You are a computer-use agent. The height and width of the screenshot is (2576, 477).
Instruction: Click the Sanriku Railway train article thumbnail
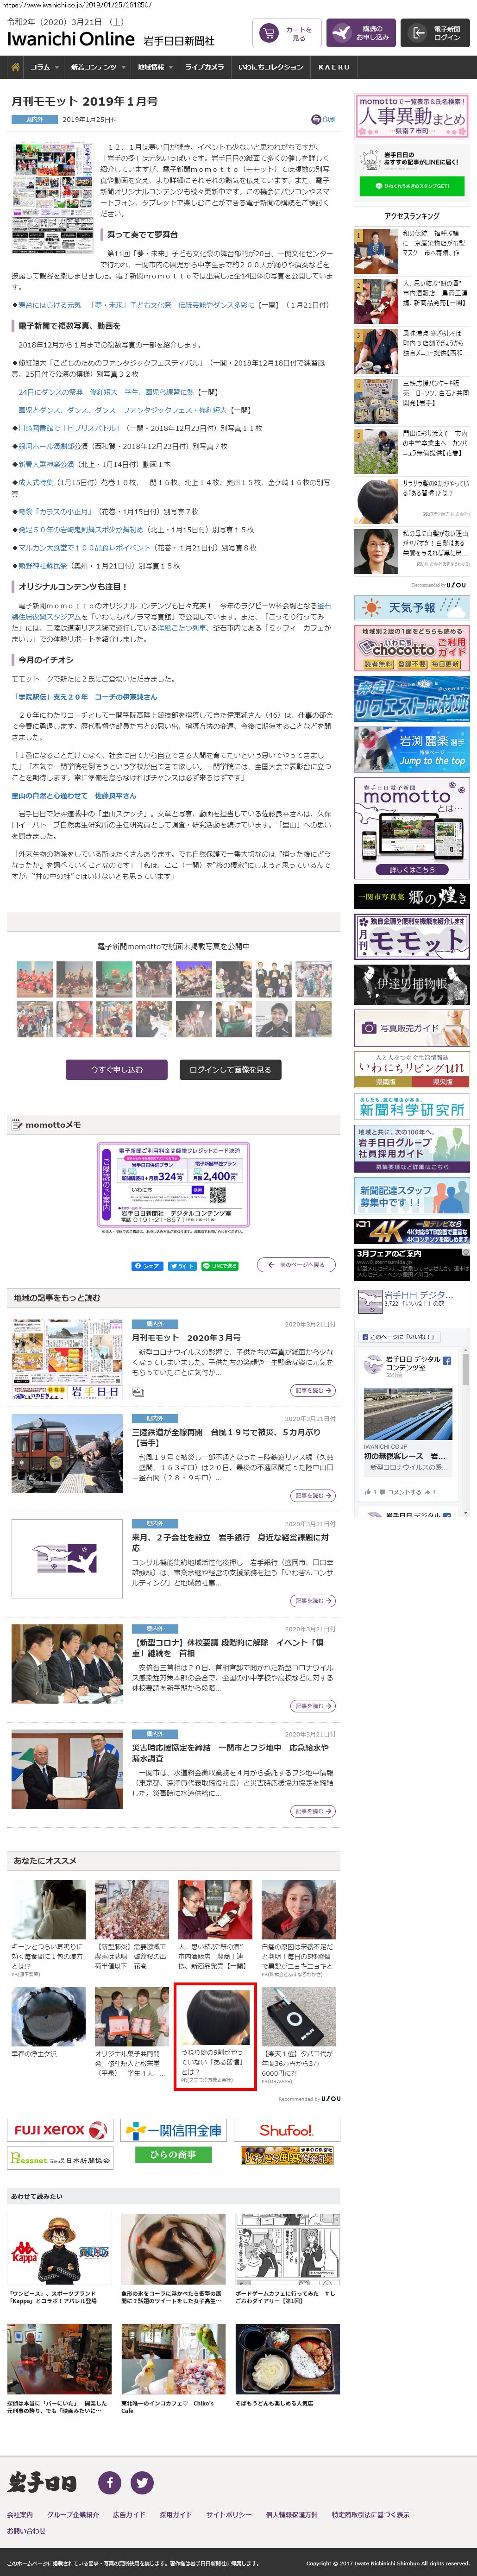coord(67,1453)
